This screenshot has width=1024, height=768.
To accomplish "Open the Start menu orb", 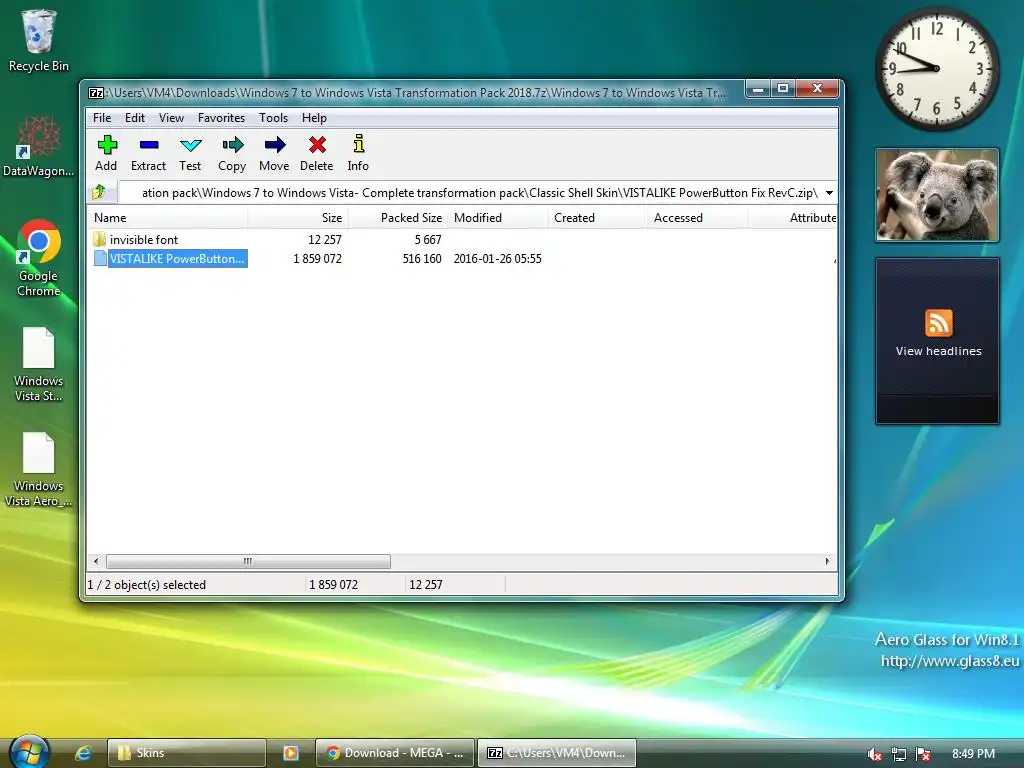I will pyautogui.click(x=29, y=752).
